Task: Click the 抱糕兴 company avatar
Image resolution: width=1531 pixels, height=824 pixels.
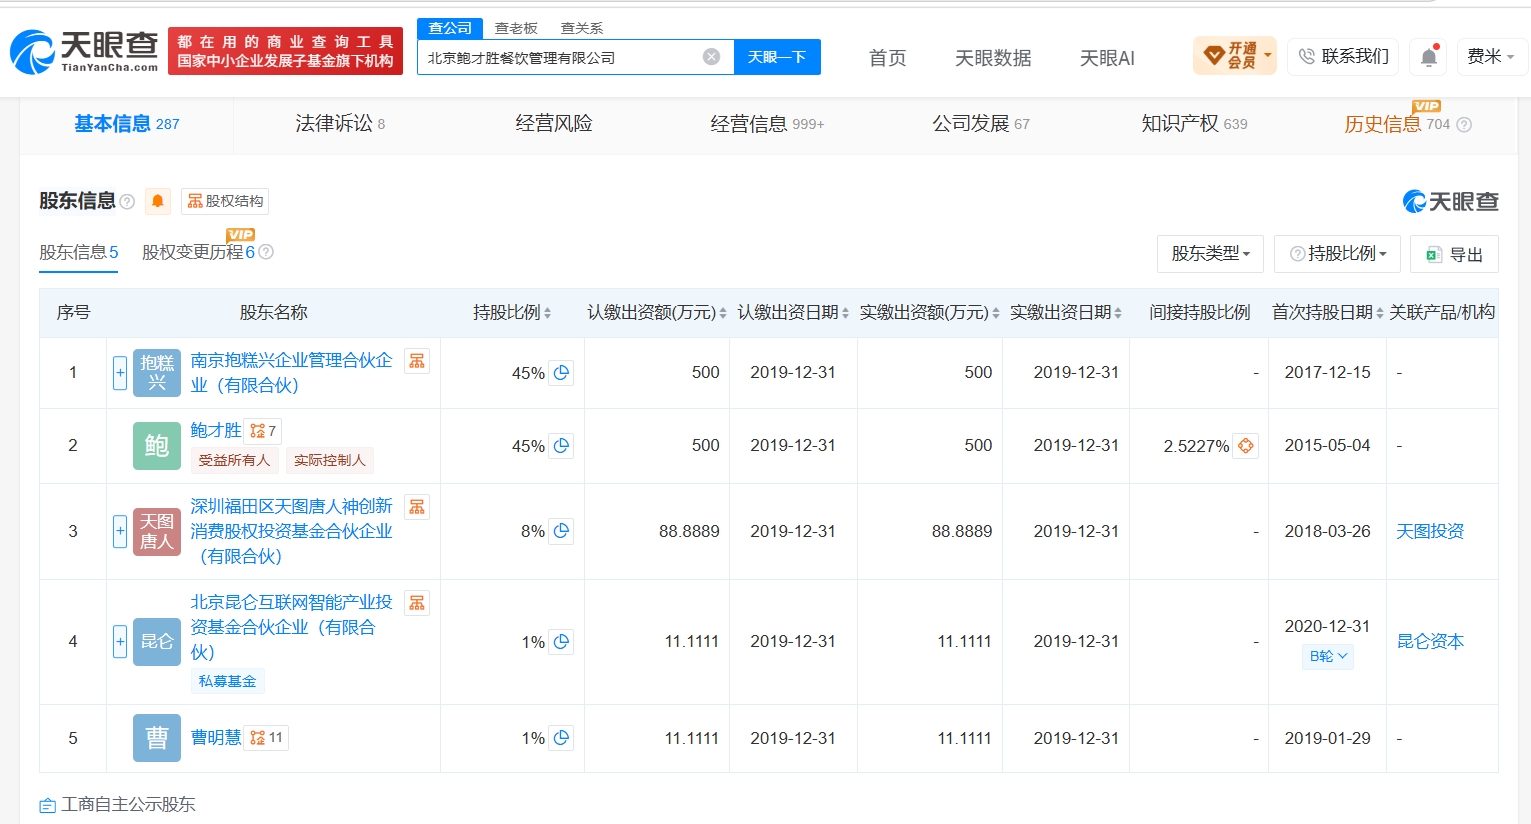Action: (157, 373)
